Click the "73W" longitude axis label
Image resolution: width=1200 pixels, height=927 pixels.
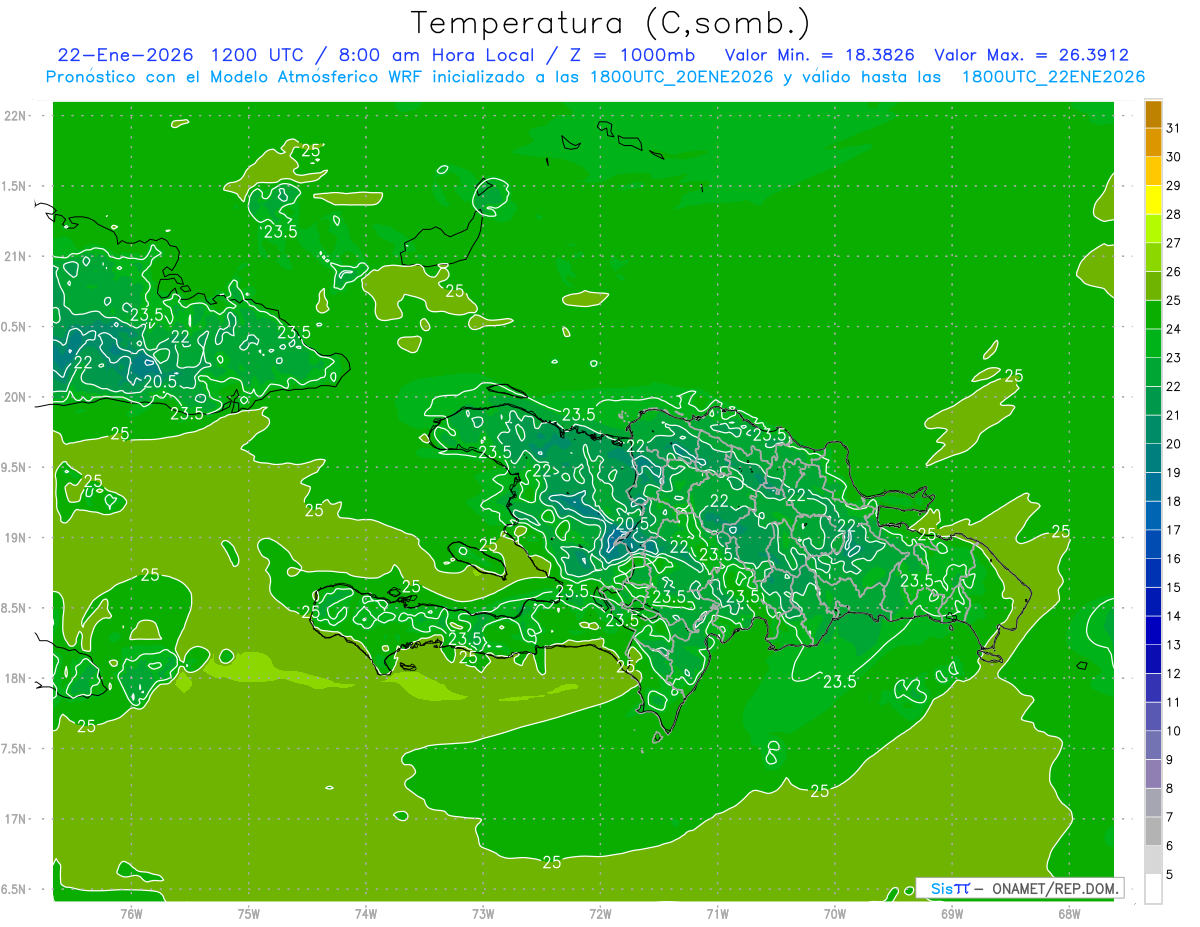coord(483,913)
